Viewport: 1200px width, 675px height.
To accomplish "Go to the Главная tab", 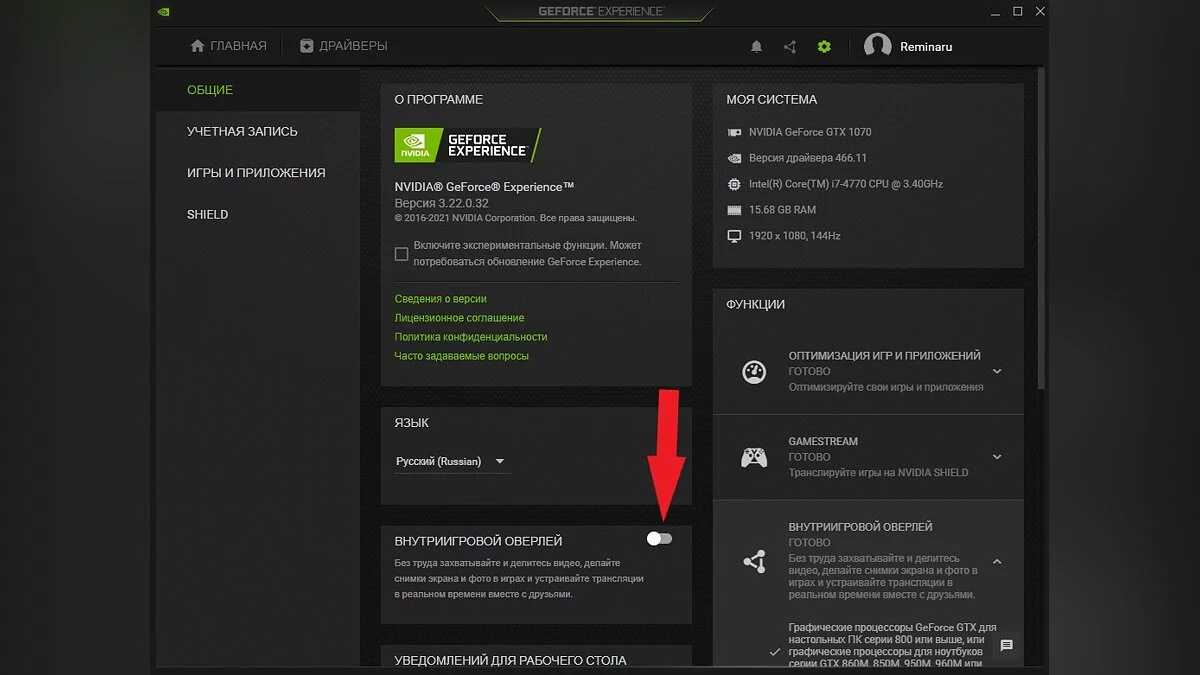I will coord(229,46).
